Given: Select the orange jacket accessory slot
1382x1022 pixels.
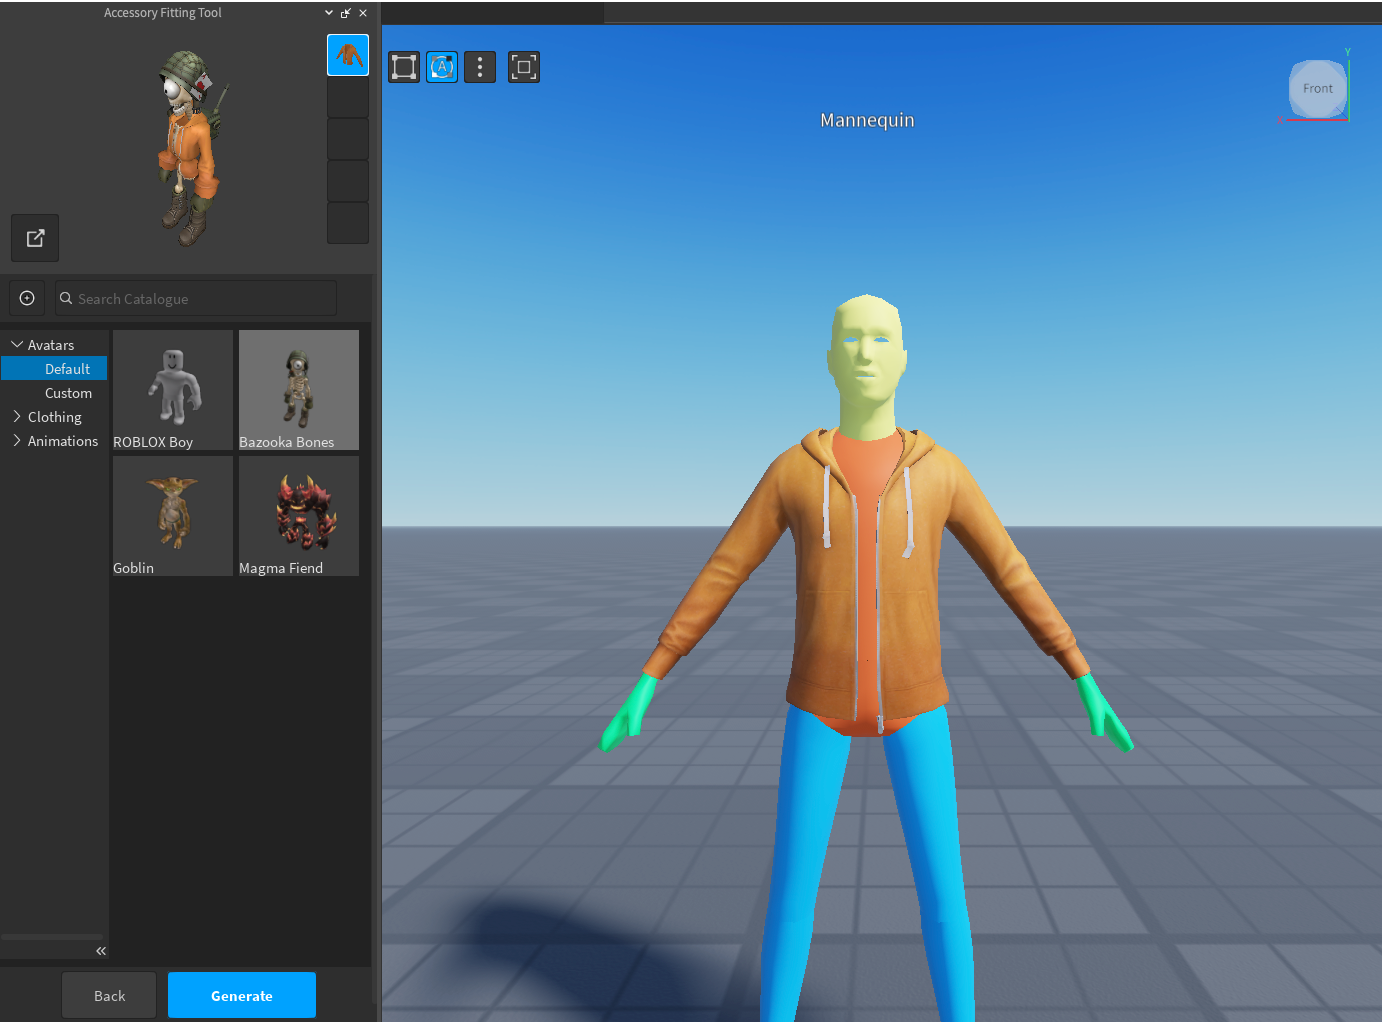Looking at the screenshot, I should pyautogui.click(x=348, y=55).
